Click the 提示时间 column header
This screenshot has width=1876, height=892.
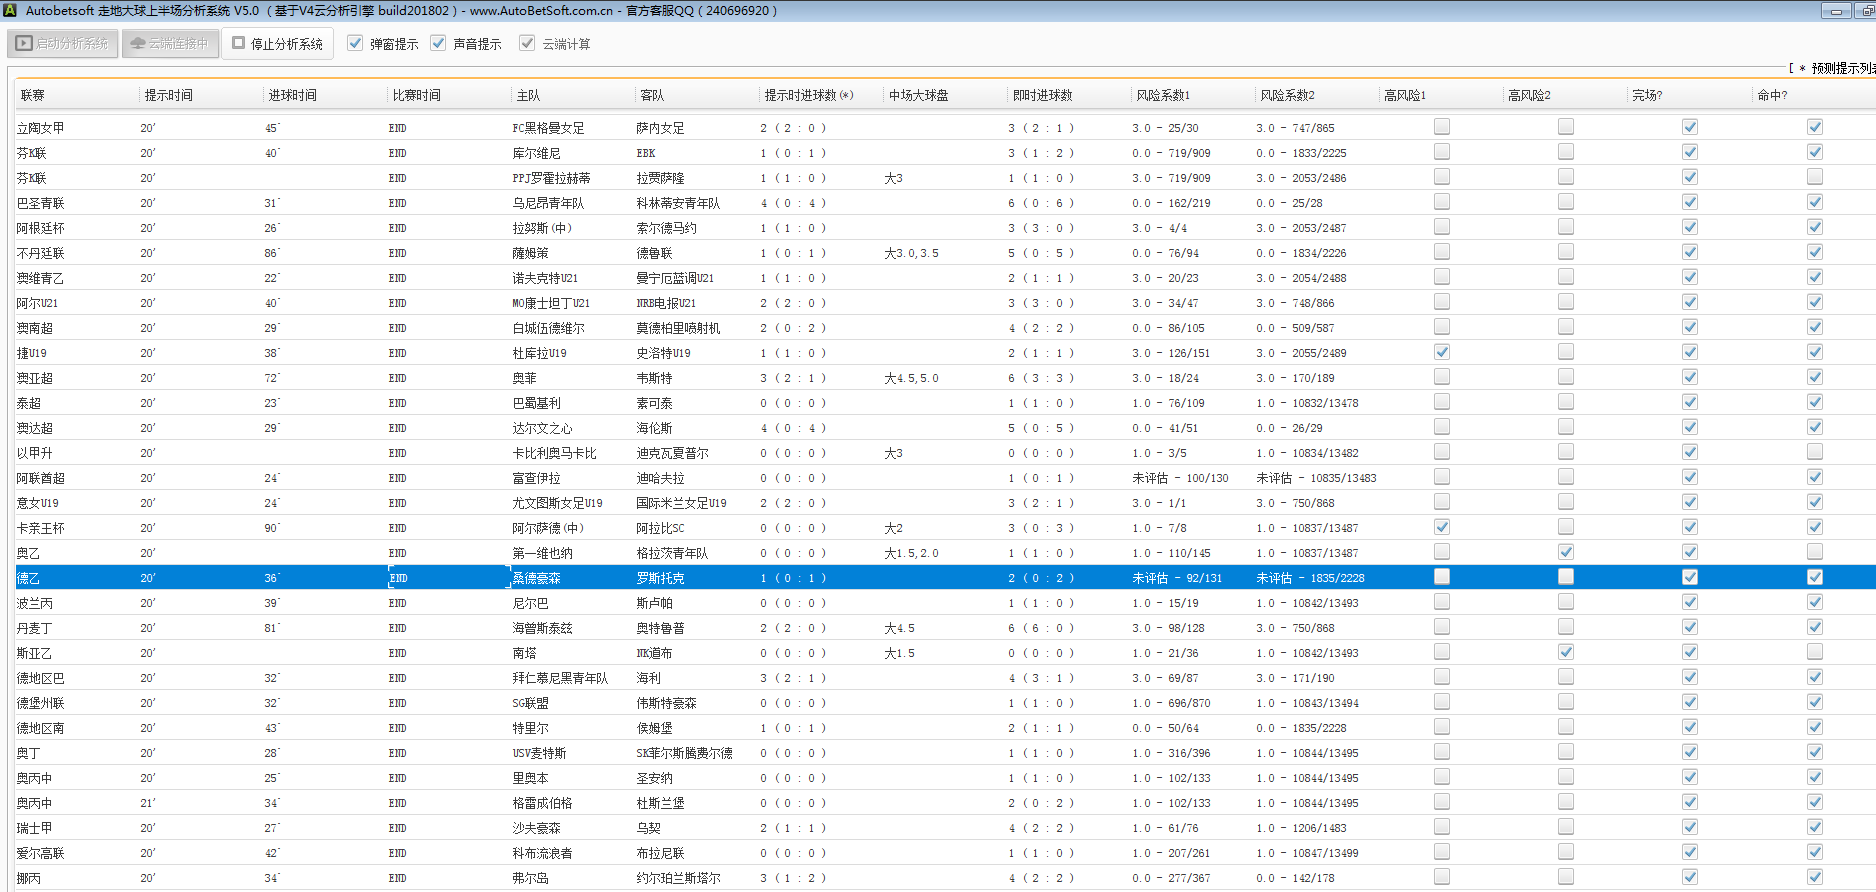(x=168, y=95)
